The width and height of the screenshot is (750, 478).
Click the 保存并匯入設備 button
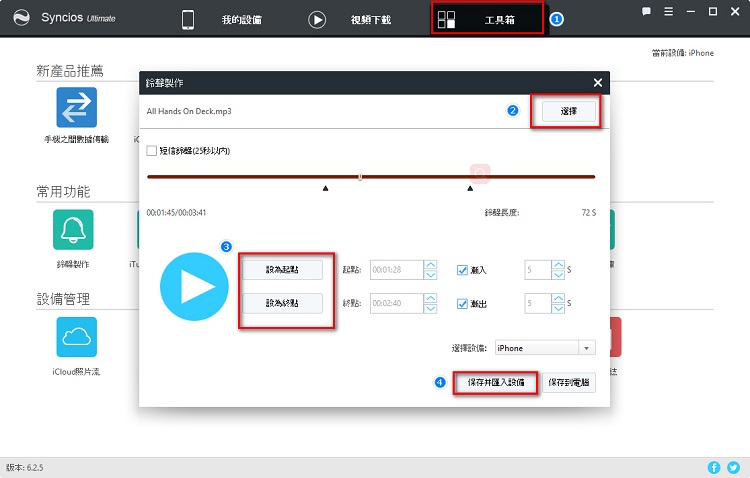[496, 382]
